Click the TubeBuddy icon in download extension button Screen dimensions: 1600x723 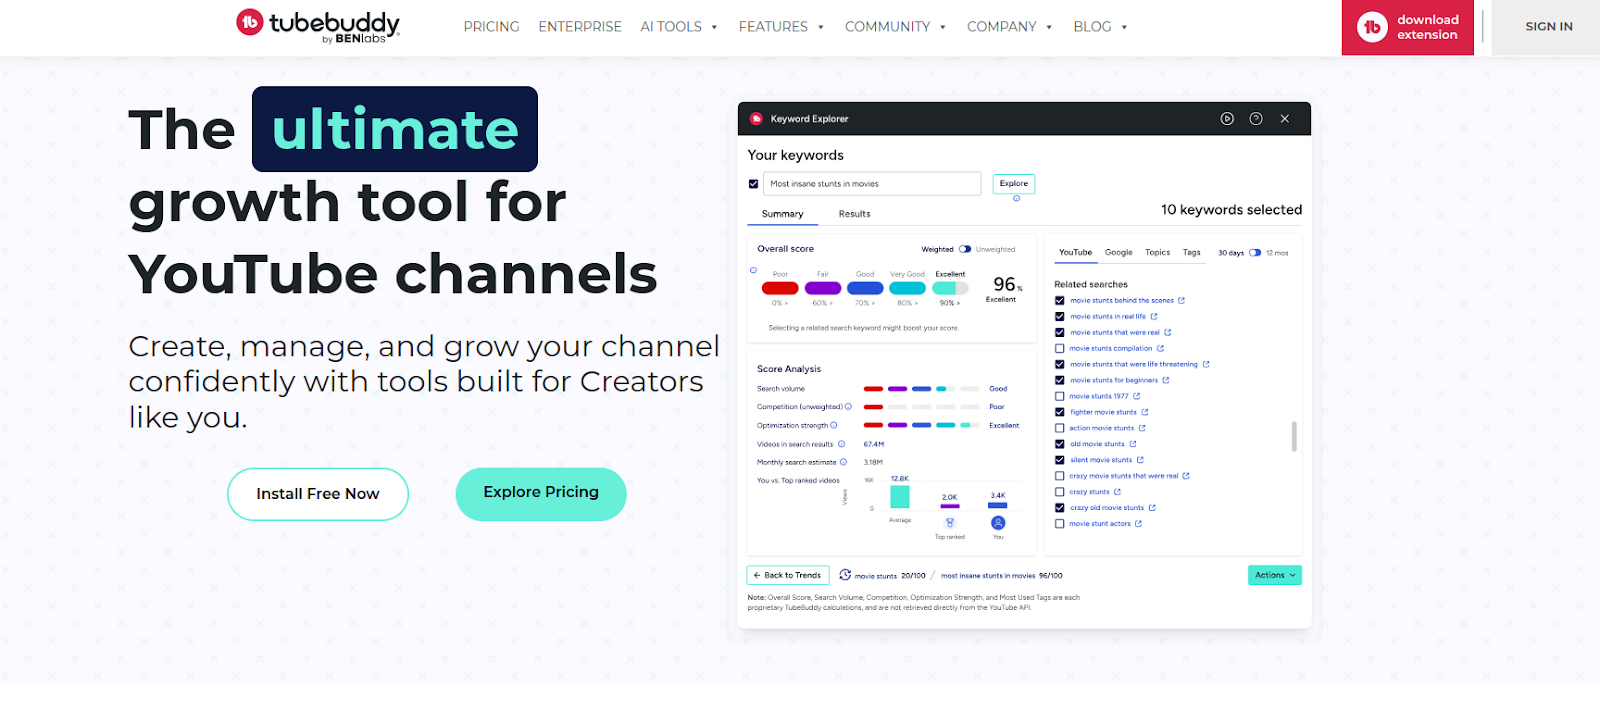(x=1372, y=27)
